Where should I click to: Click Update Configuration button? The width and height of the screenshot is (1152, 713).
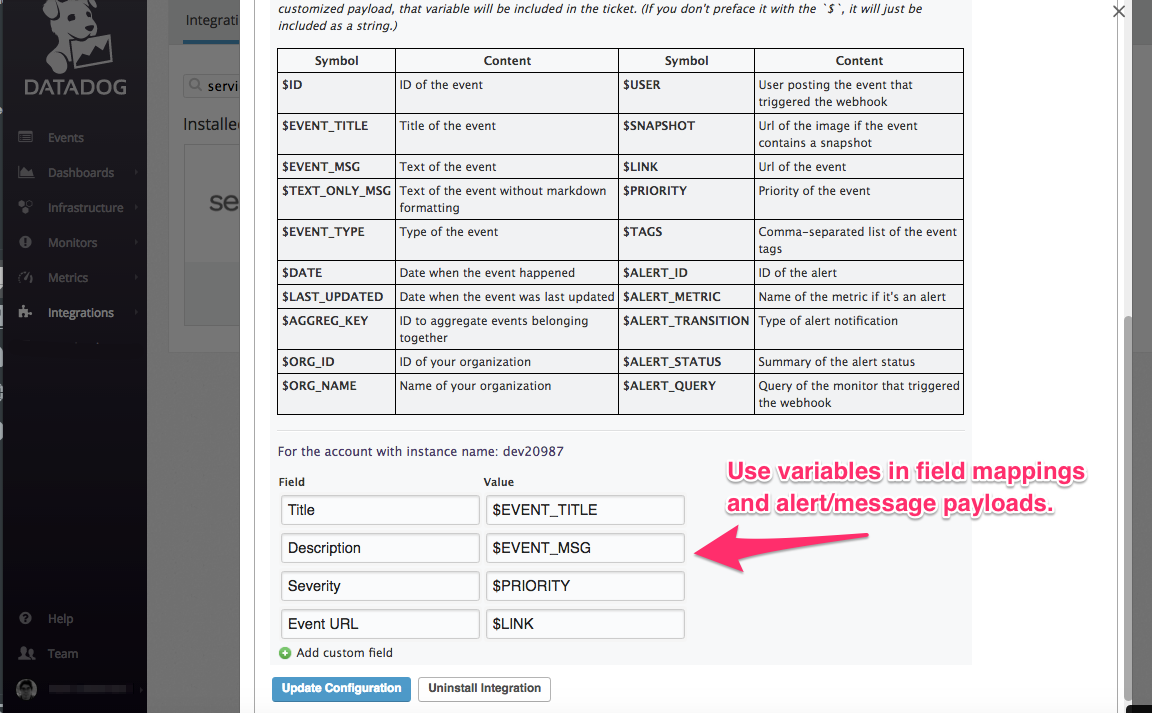tap(341, 688)
